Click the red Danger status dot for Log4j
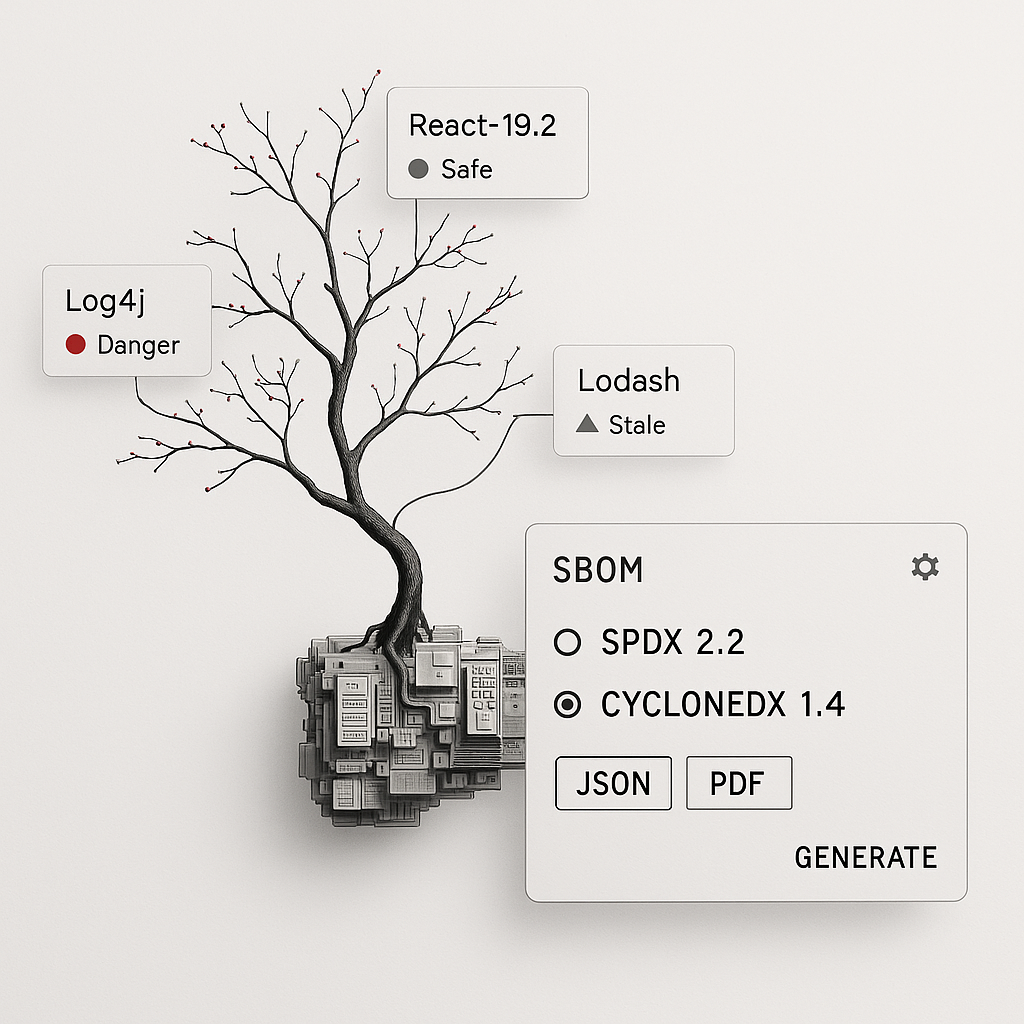This screenshot has width=1024, height=1024. [x=74, y=346]
